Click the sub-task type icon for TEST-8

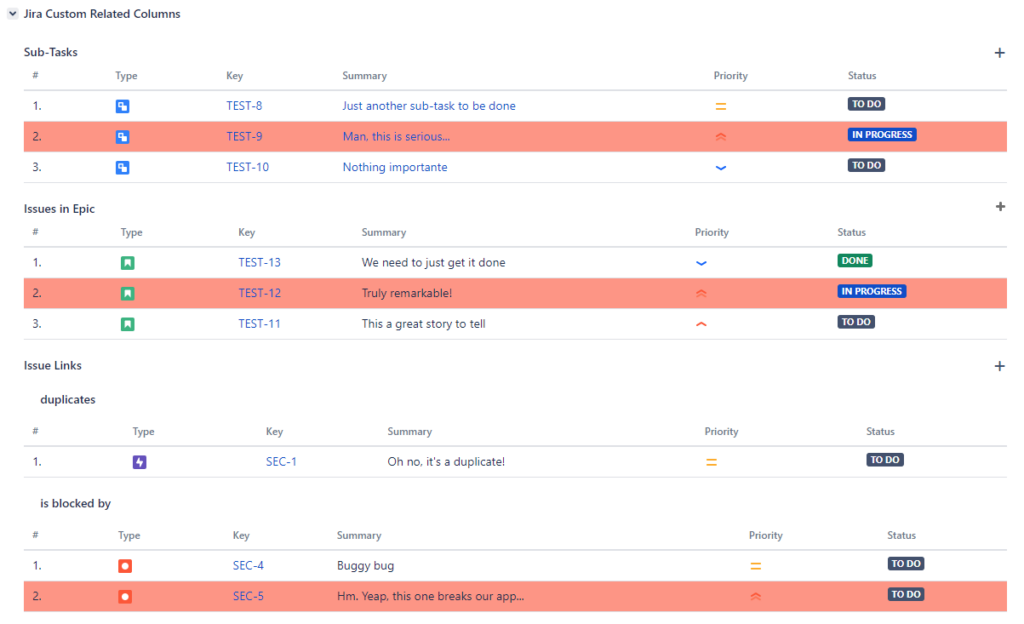click(122, 106)
